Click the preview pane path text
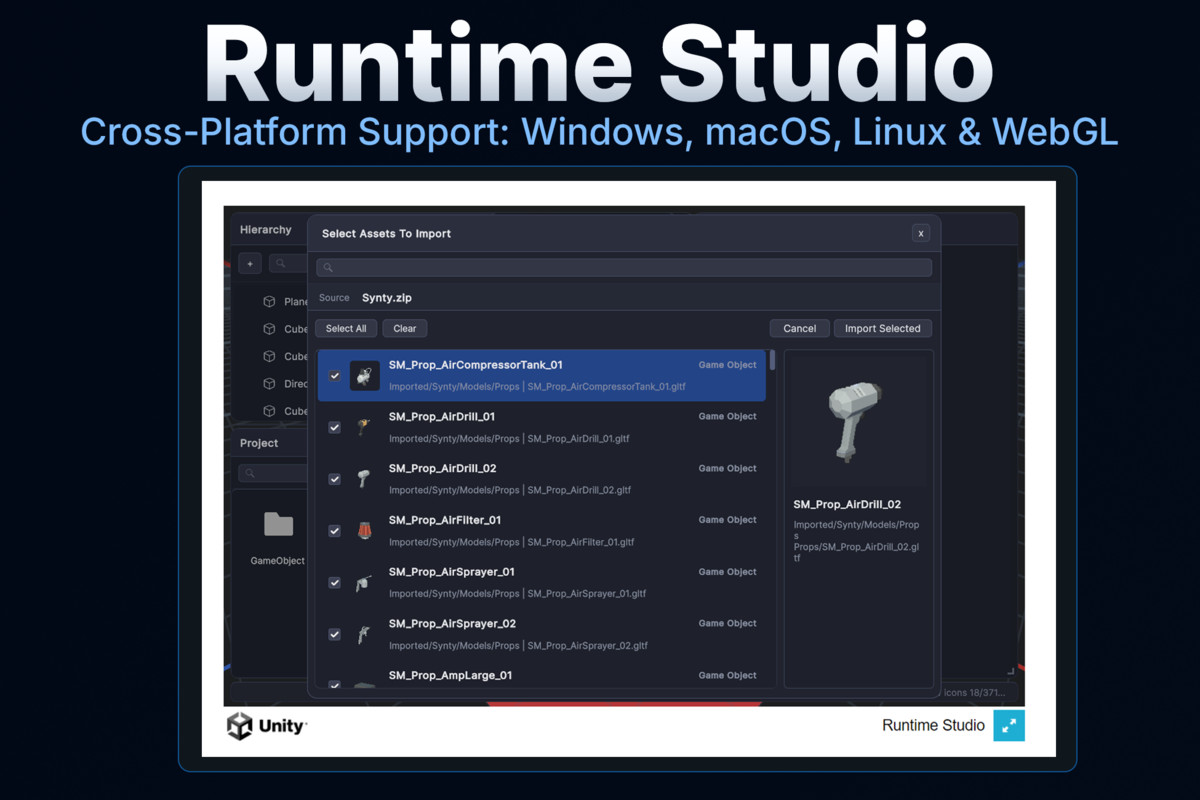Viewport: 1200px width, 800px height. 857,541
